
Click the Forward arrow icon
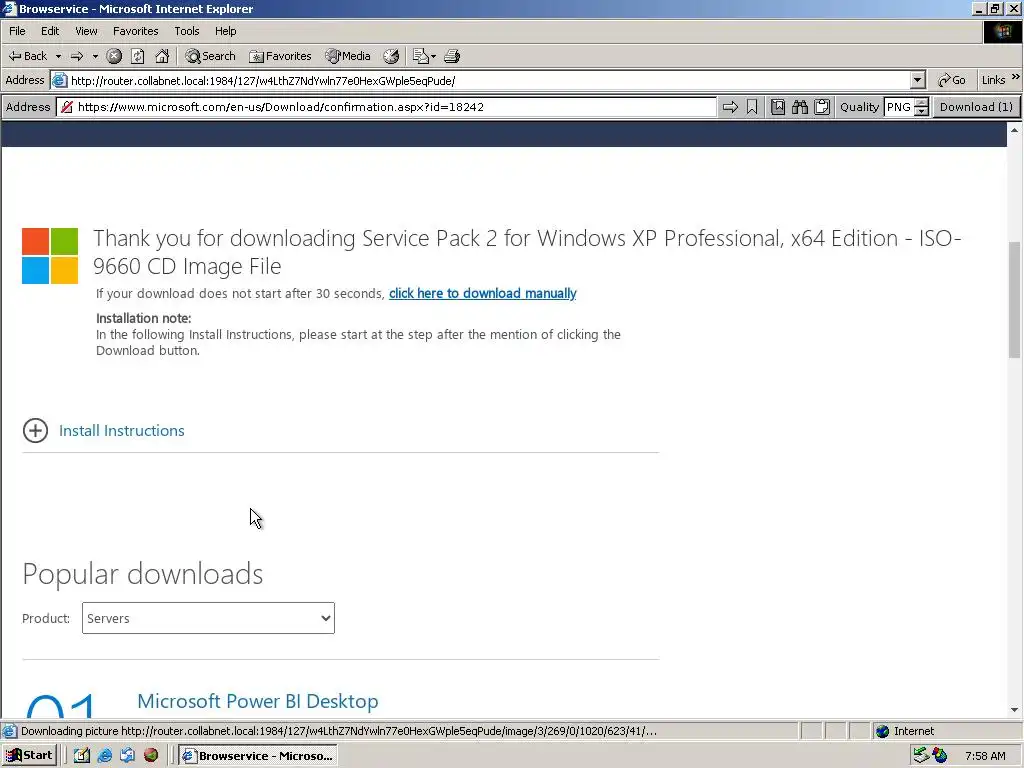coord(77,56)
